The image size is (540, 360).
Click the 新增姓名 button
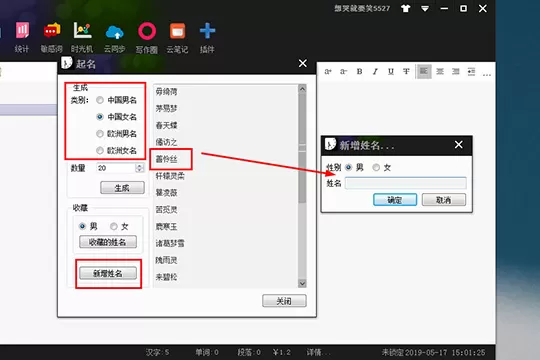[x=108, y=274]
